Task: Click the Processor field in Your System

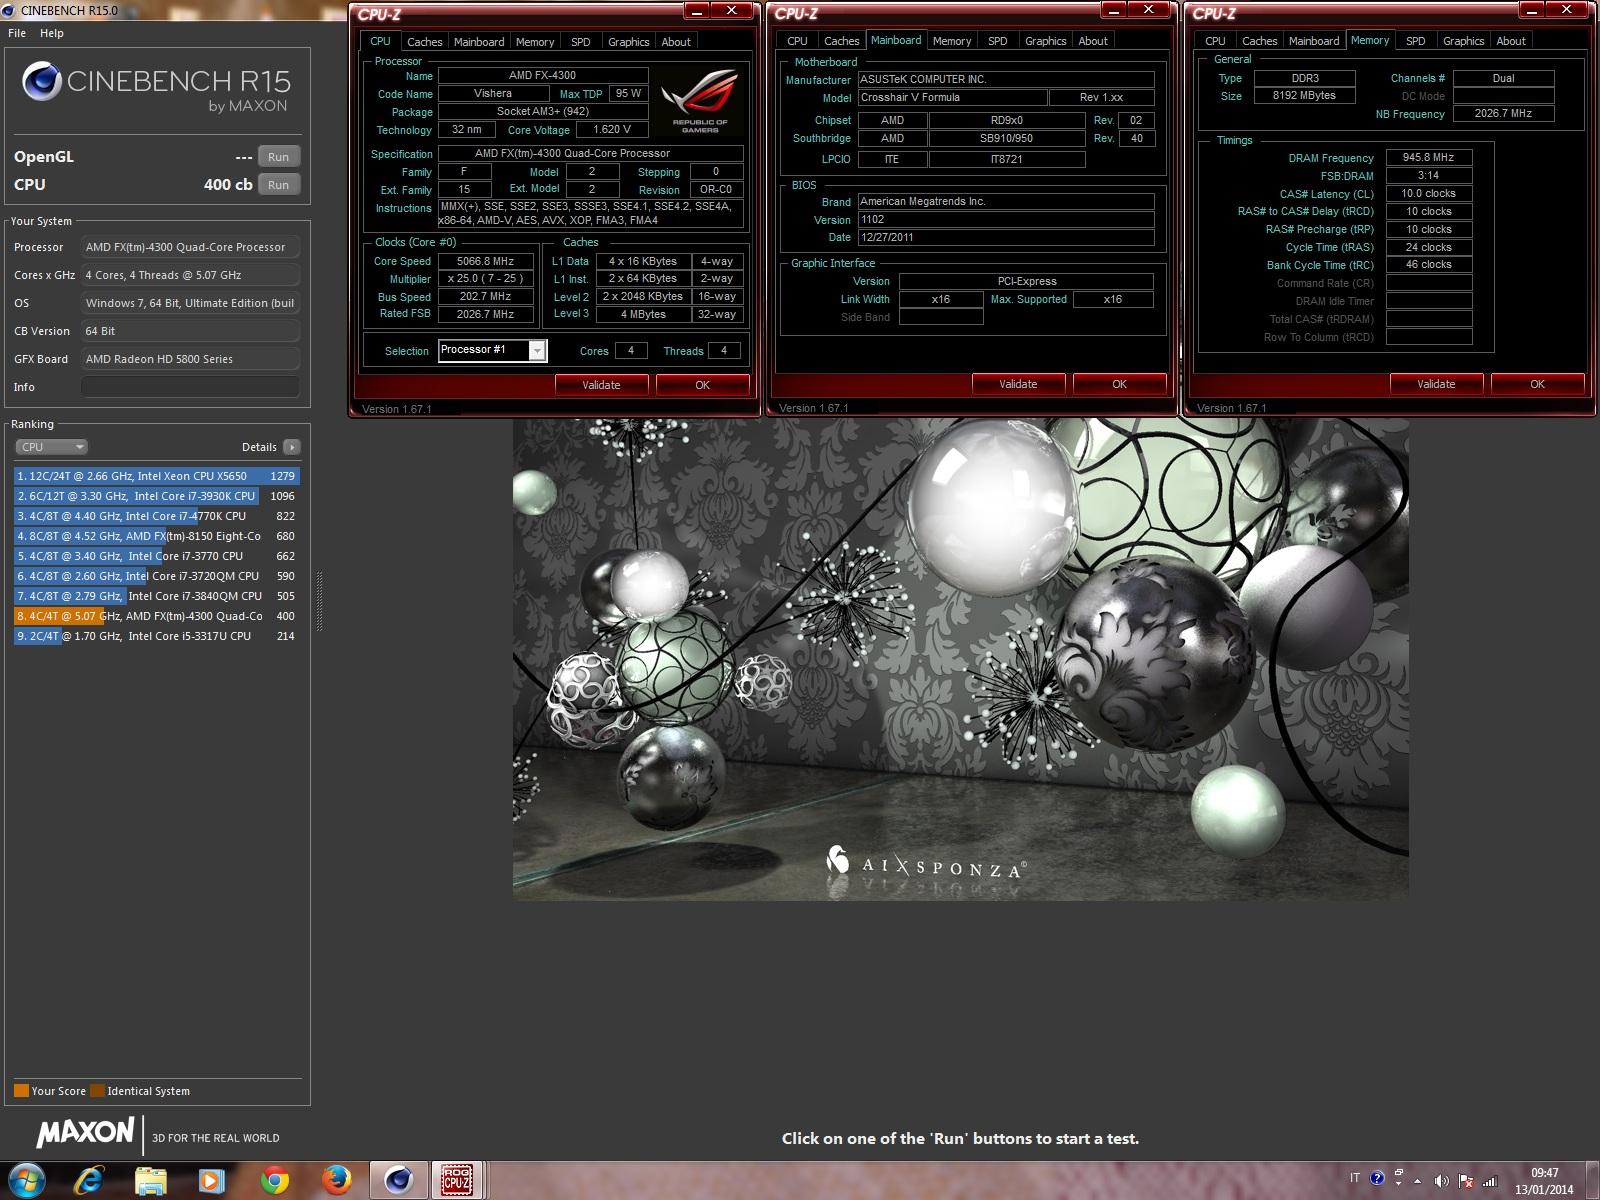Action: (190, 247)
